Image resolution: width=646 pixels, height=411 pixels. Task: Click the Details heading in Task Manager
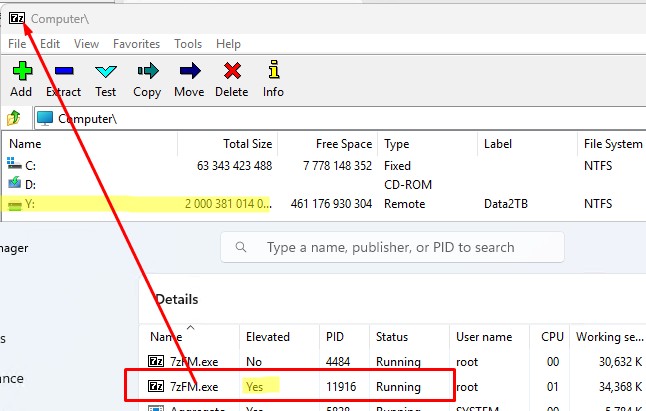point(177,299)
